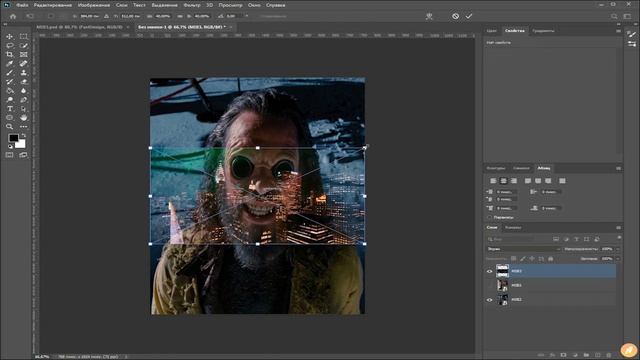Viewport: 640px width, 360px height.
Task: Commit the transform with the checkmark
Action: (469, 16)
